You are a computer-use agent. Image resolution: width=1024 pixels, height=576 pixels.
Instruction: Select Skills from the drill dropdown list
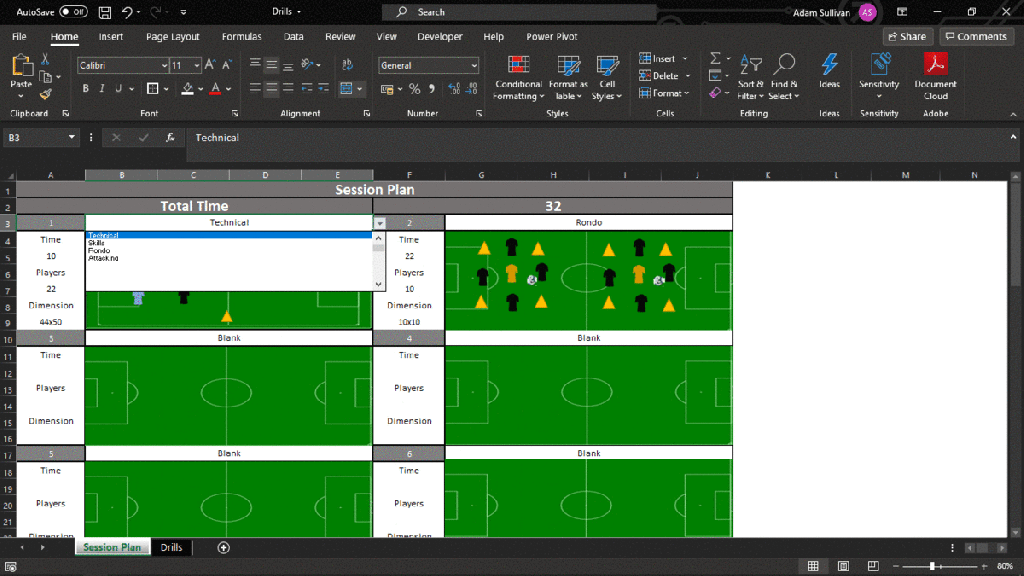[x=96, y=243]
